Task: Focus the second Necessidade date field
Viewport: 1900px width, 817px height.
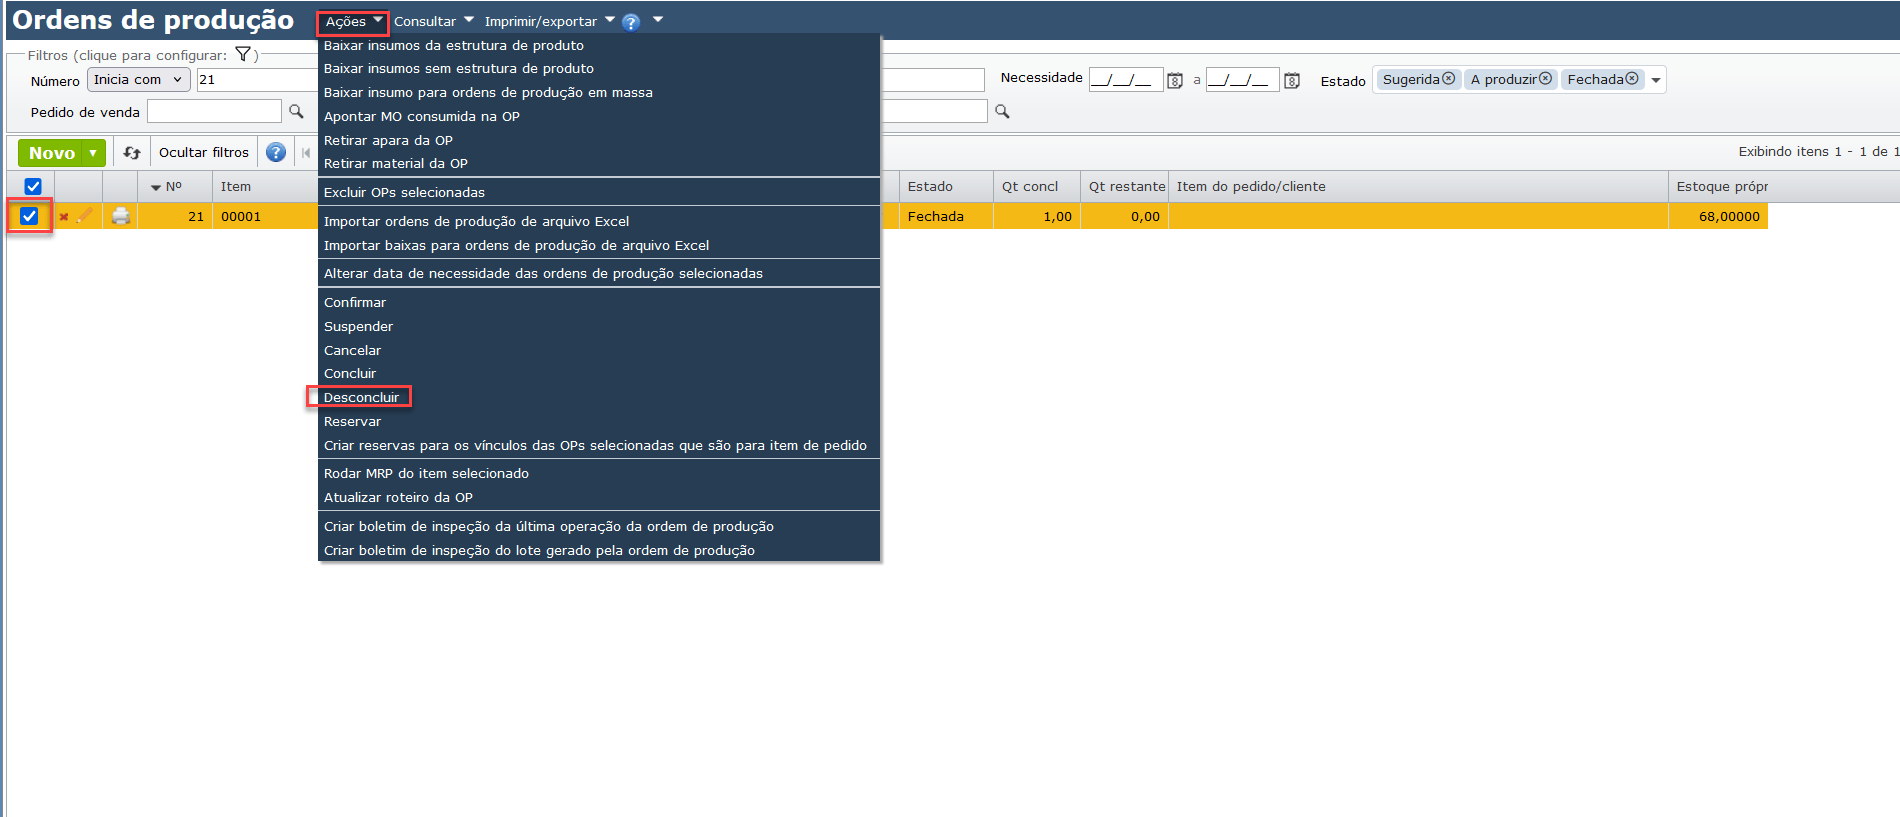Action: 1243,80
